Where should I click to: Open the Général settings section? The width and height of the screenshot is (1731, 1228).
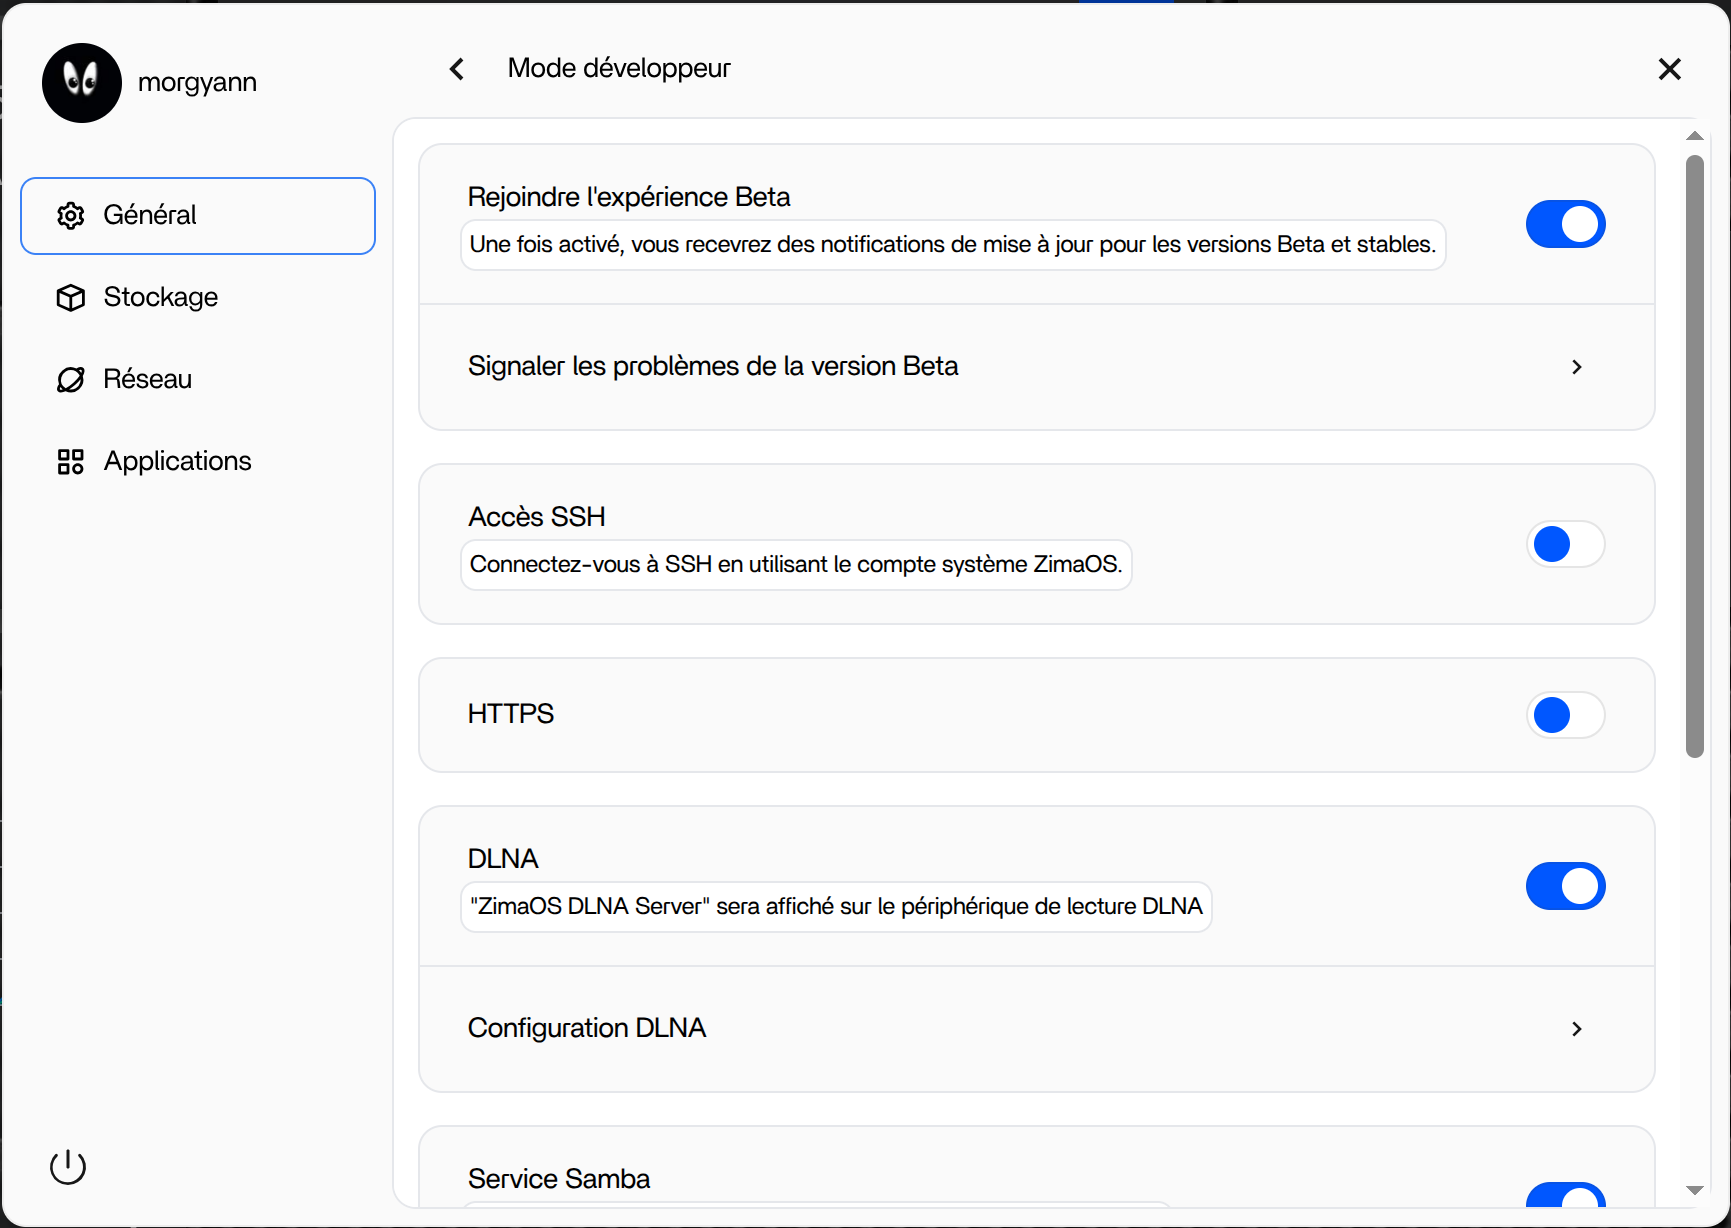pos(198,216)
